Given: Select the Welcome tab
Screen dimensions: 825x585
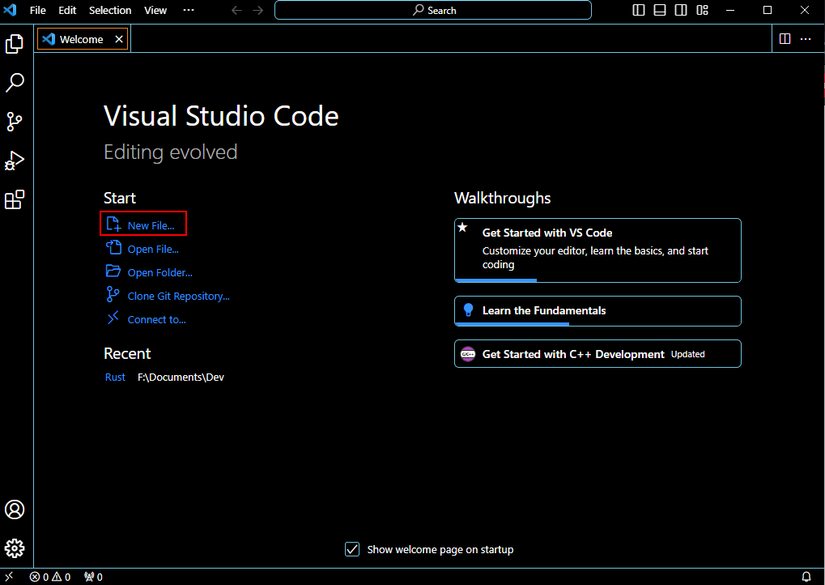Looking at the screenshot, I should click(83, 39).
